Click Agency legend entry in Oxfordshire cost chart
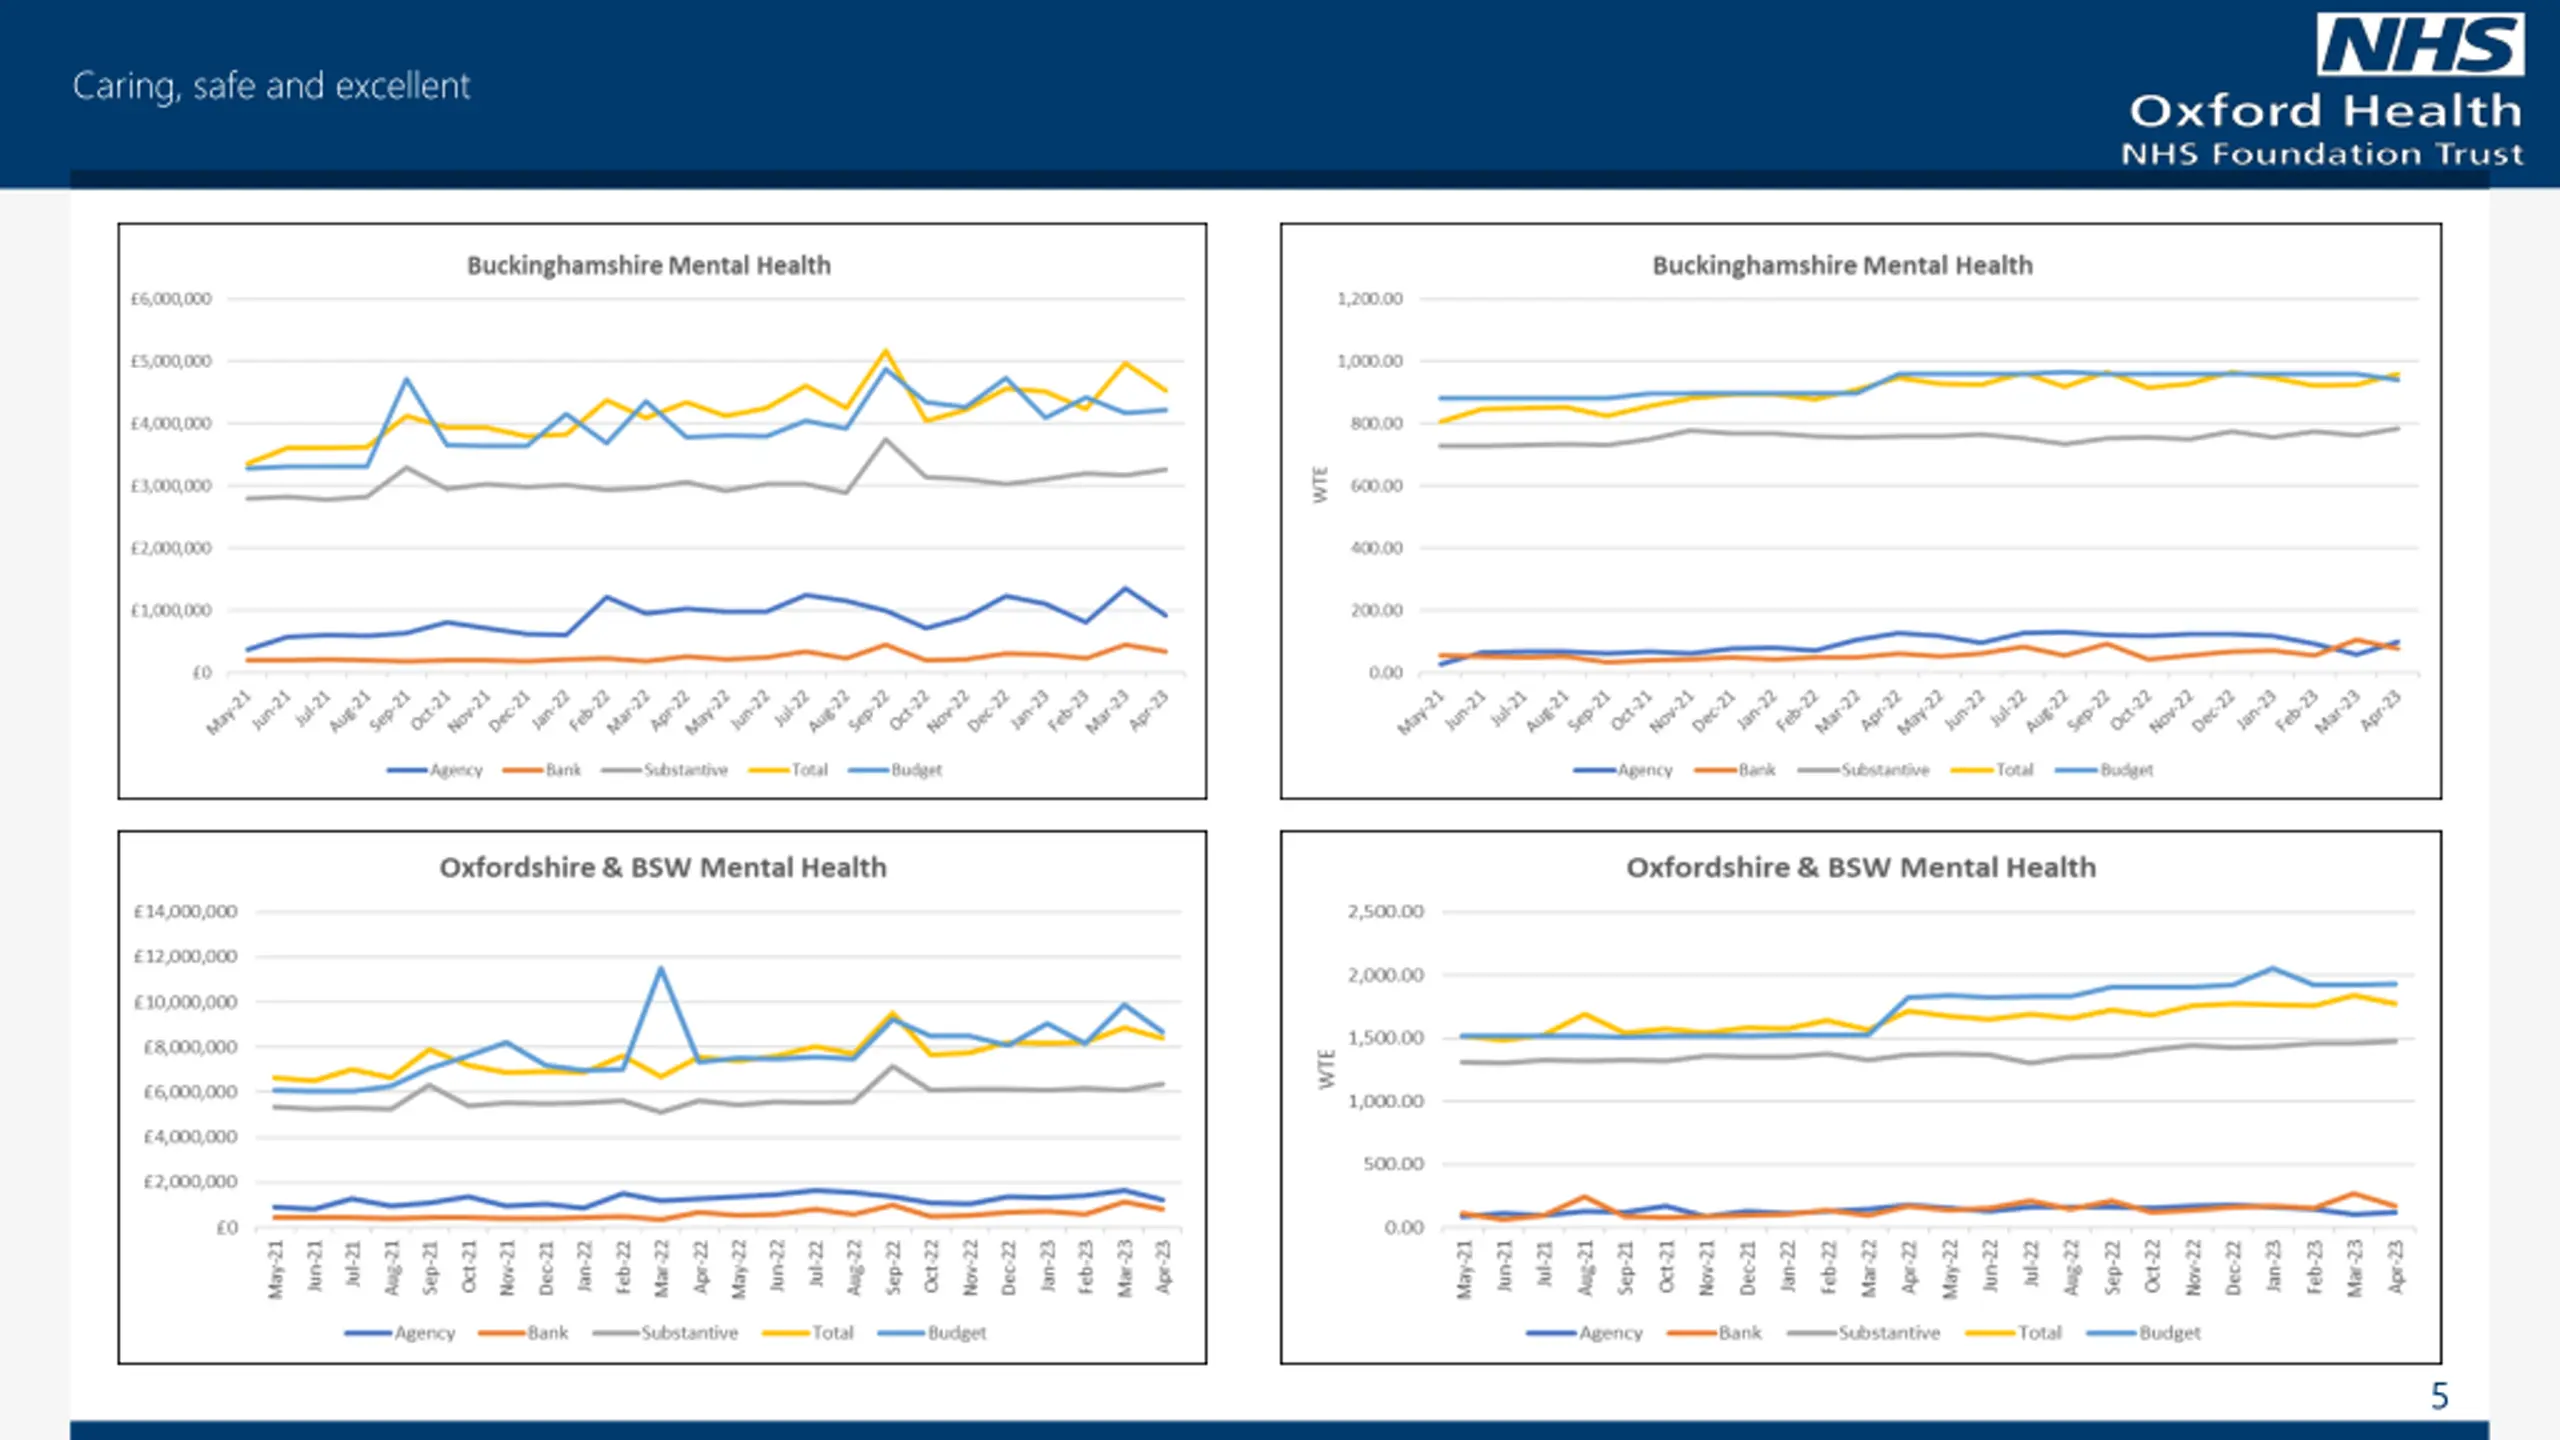The height and width of the screenshot is (1440, 2560). [x=400, y=1332]
